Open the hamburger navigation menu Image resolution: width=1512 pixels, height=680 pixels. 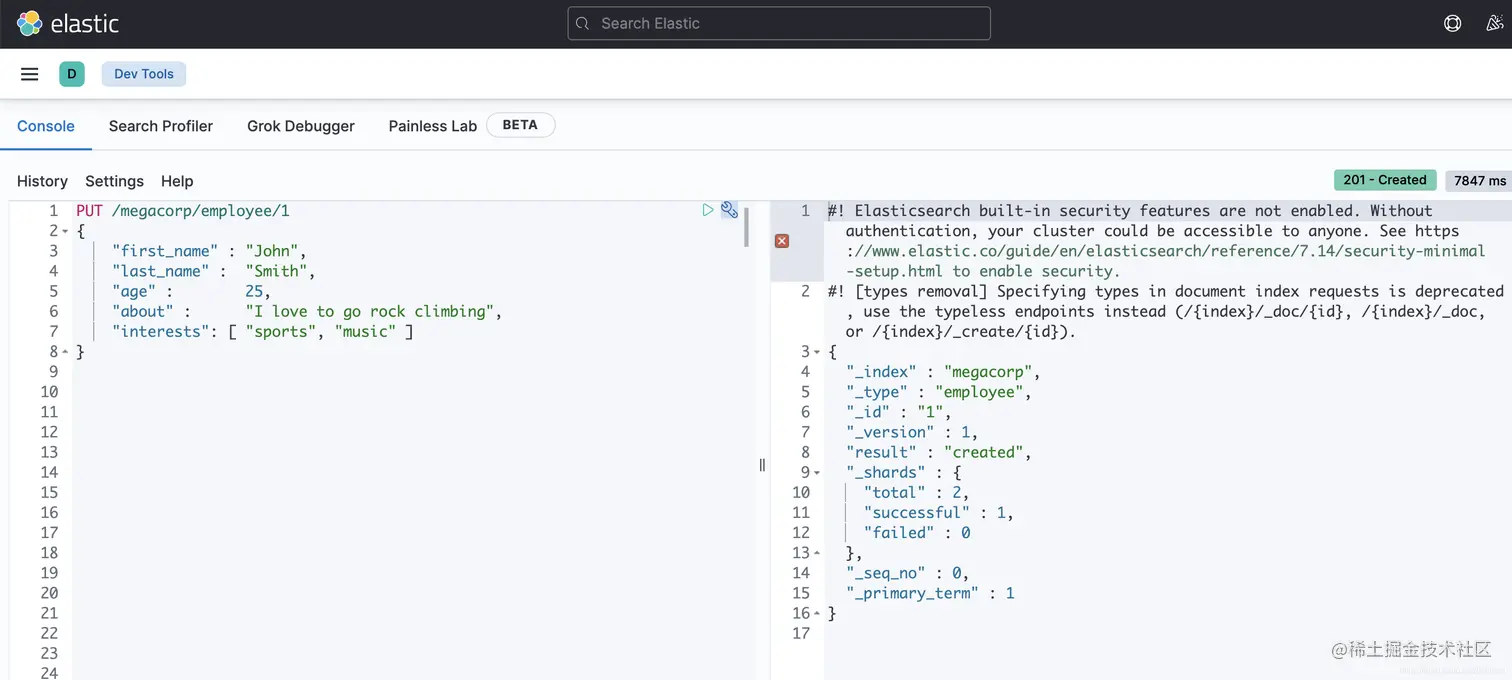click(x=30, y=74)
